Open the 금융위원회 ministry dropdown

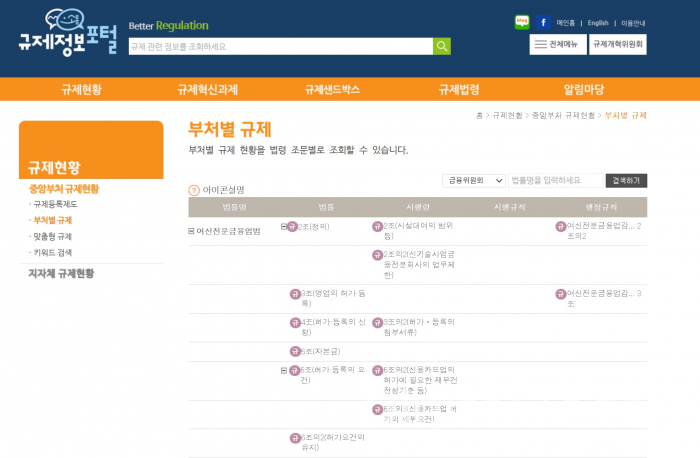click(x=474, y=180)
